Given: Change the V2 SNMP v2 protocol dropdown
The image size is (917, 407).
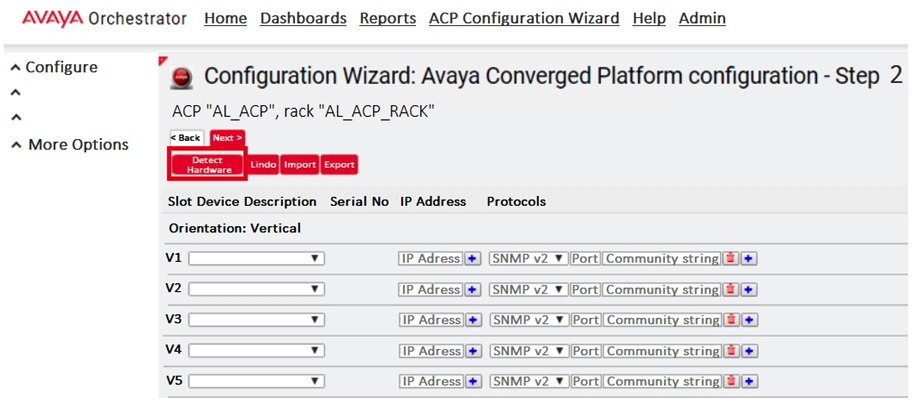Looking at the screenshot, I should click(529, 289).
